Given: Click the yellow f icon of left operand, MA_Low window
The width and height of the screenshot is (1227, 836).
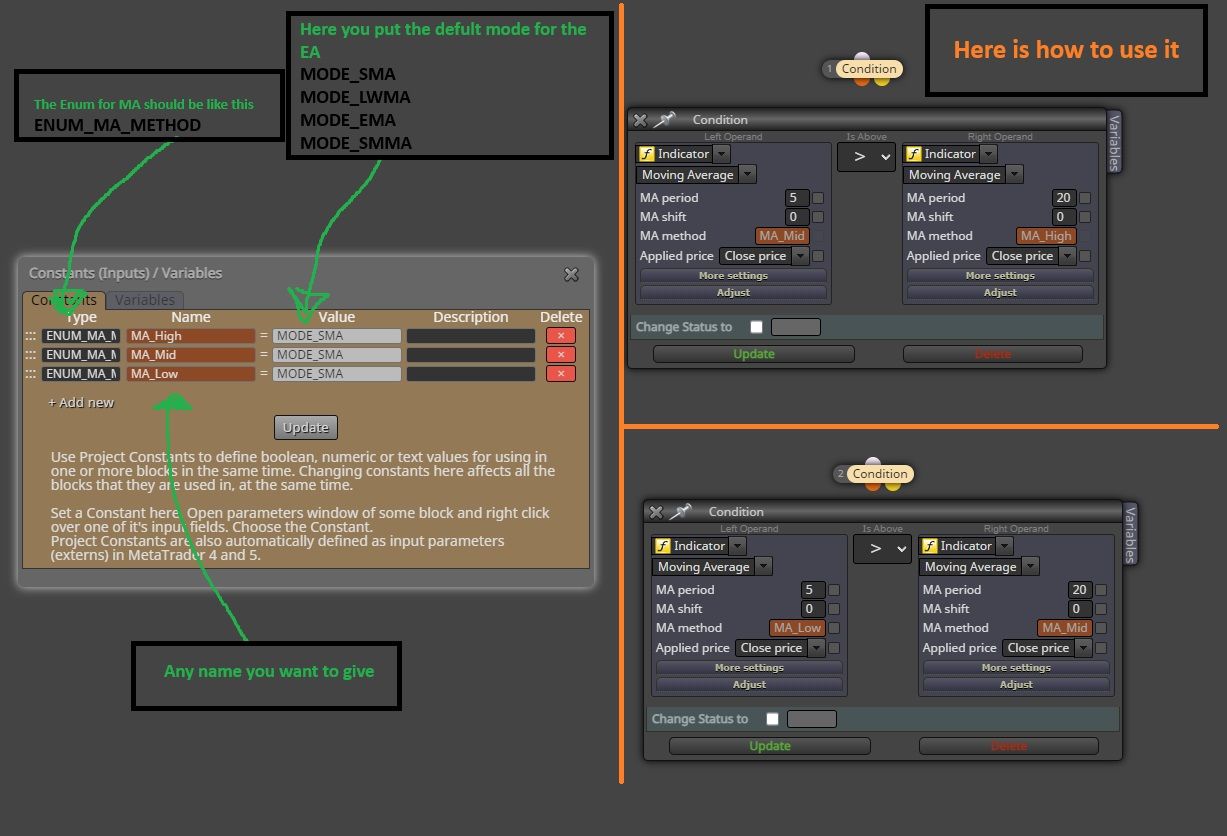Looking at the screenshot, I should pyautogui.click(x=662, y=546).
